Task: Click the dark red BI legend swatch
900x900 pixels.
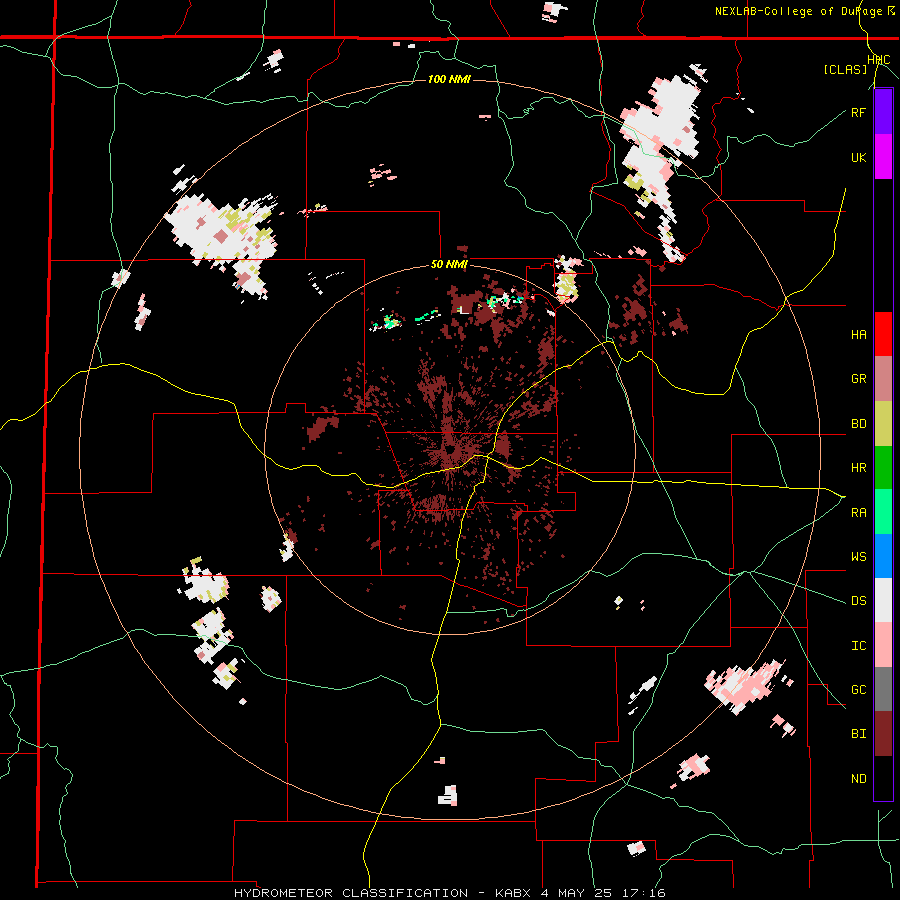Action: pyautogui.click(x=883, y=734)
